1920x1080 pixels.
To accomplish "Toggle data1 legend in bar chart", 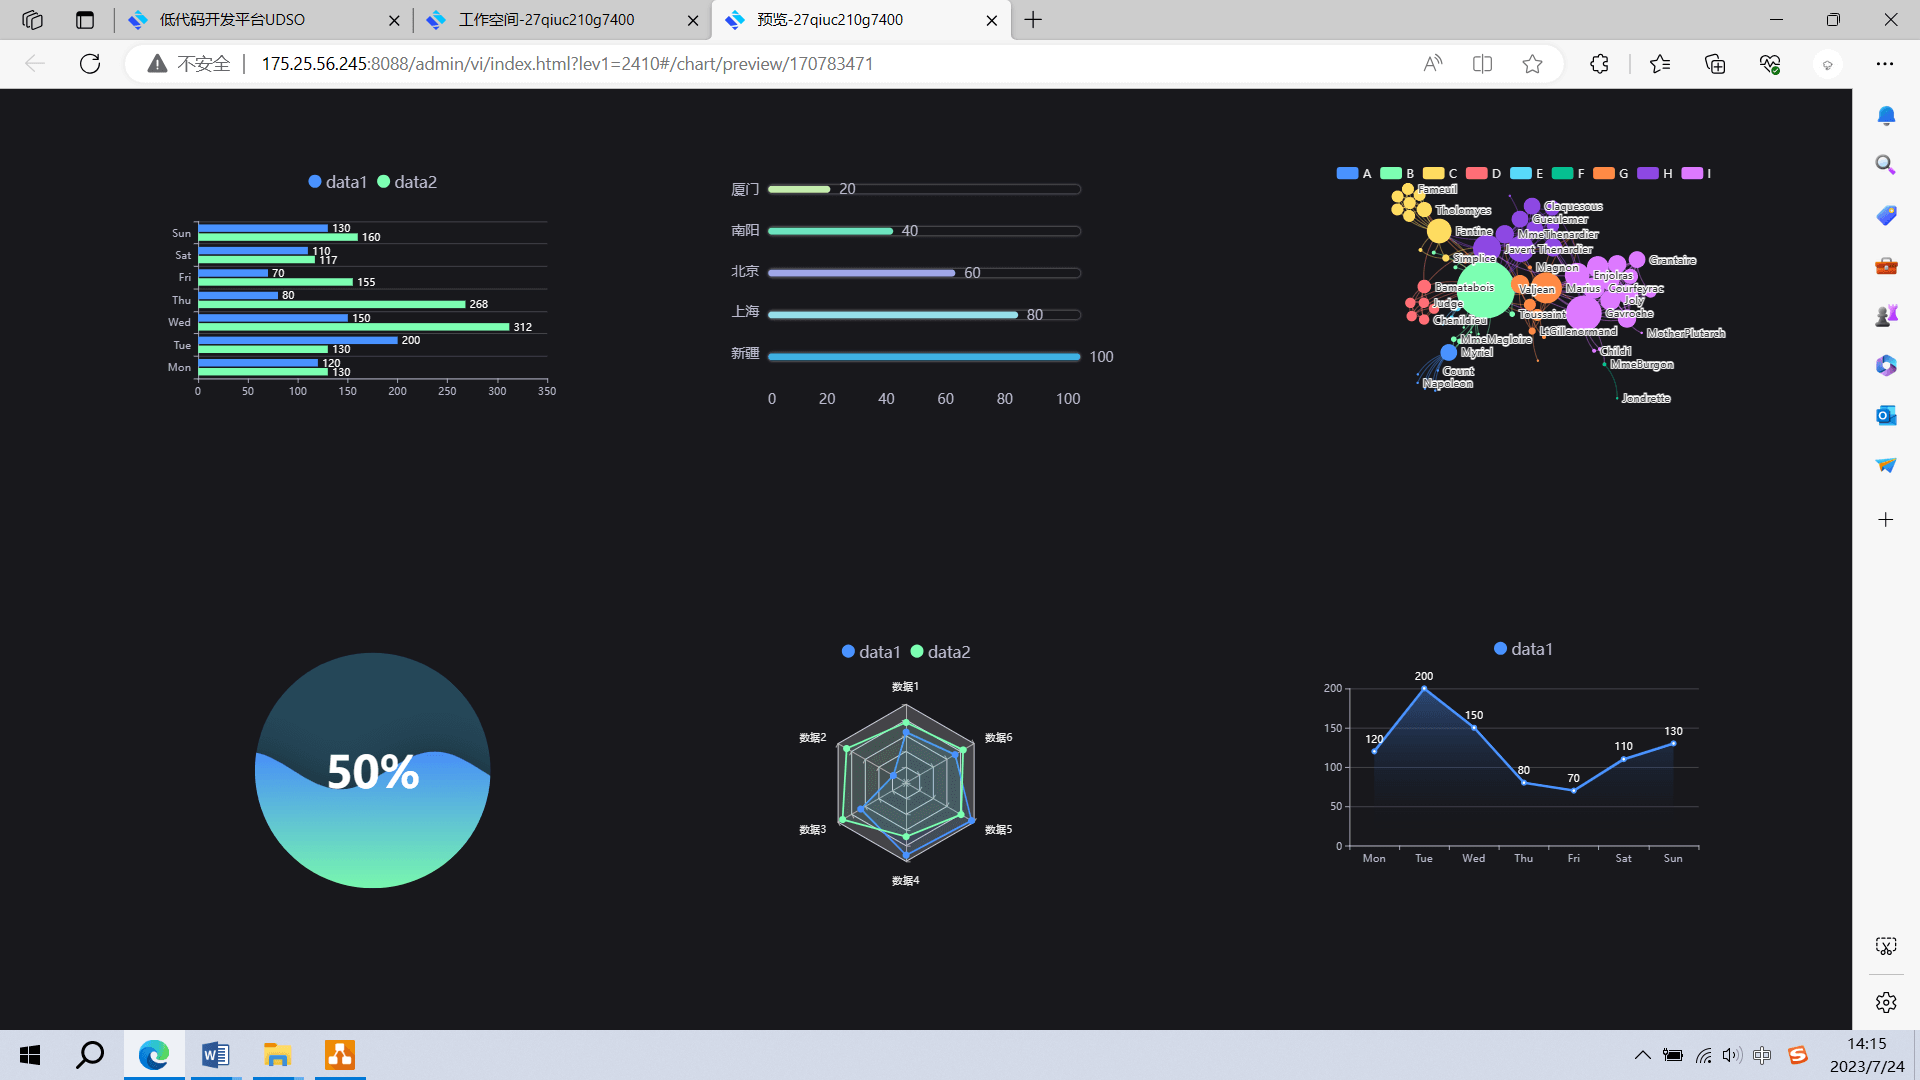I will (x=337, y=182).
